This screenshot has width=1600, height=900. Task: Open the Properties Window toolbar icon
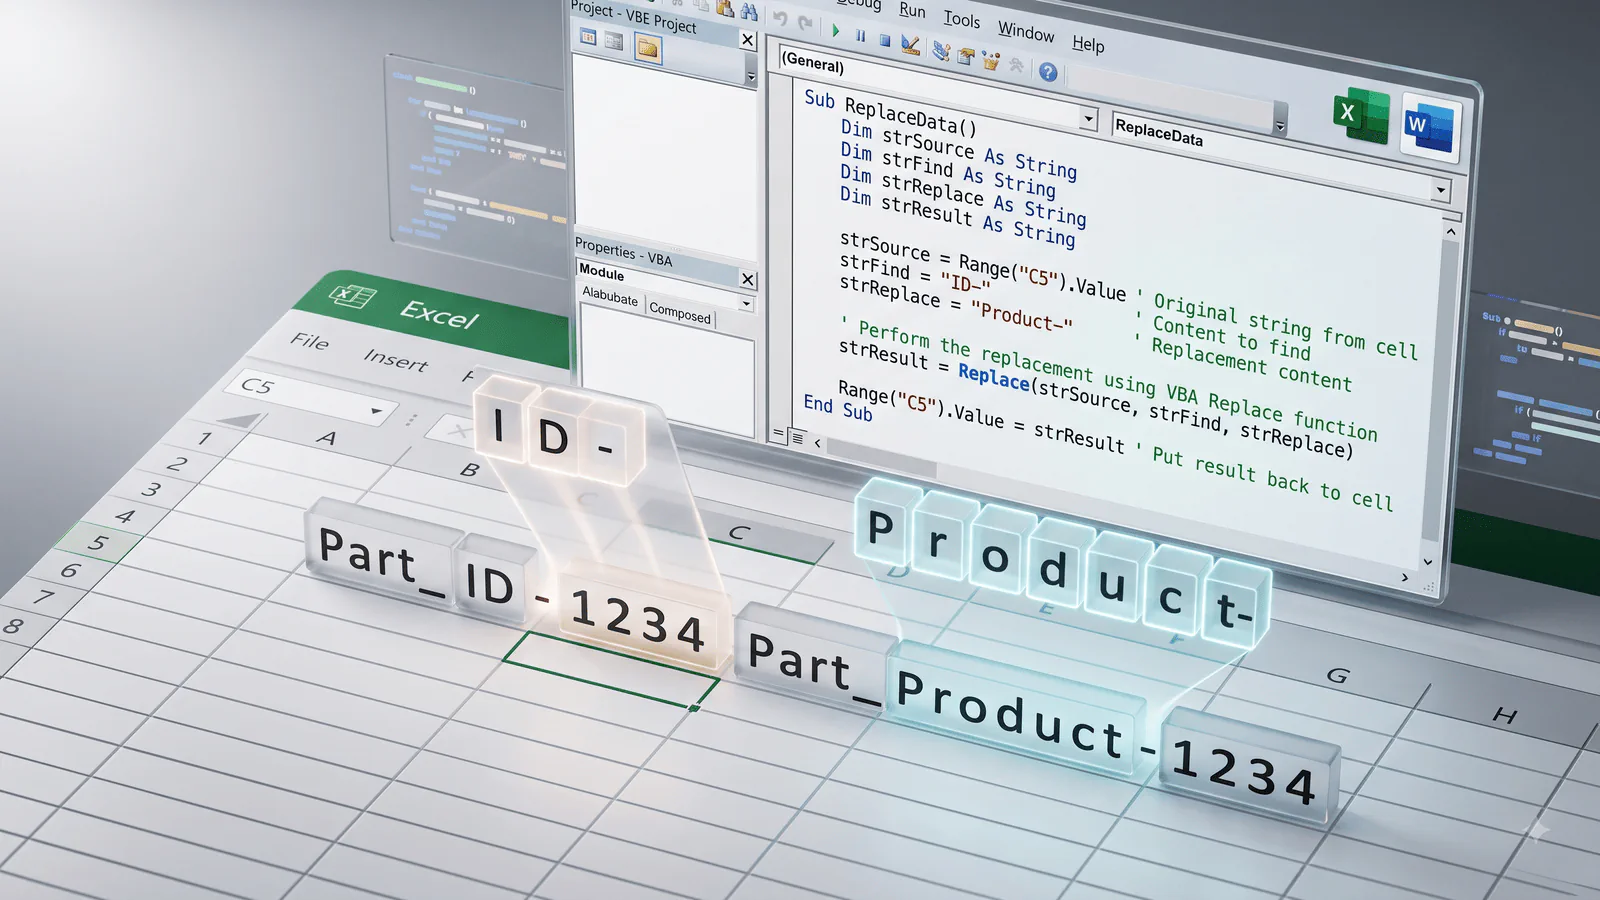[x=966, y=56]
